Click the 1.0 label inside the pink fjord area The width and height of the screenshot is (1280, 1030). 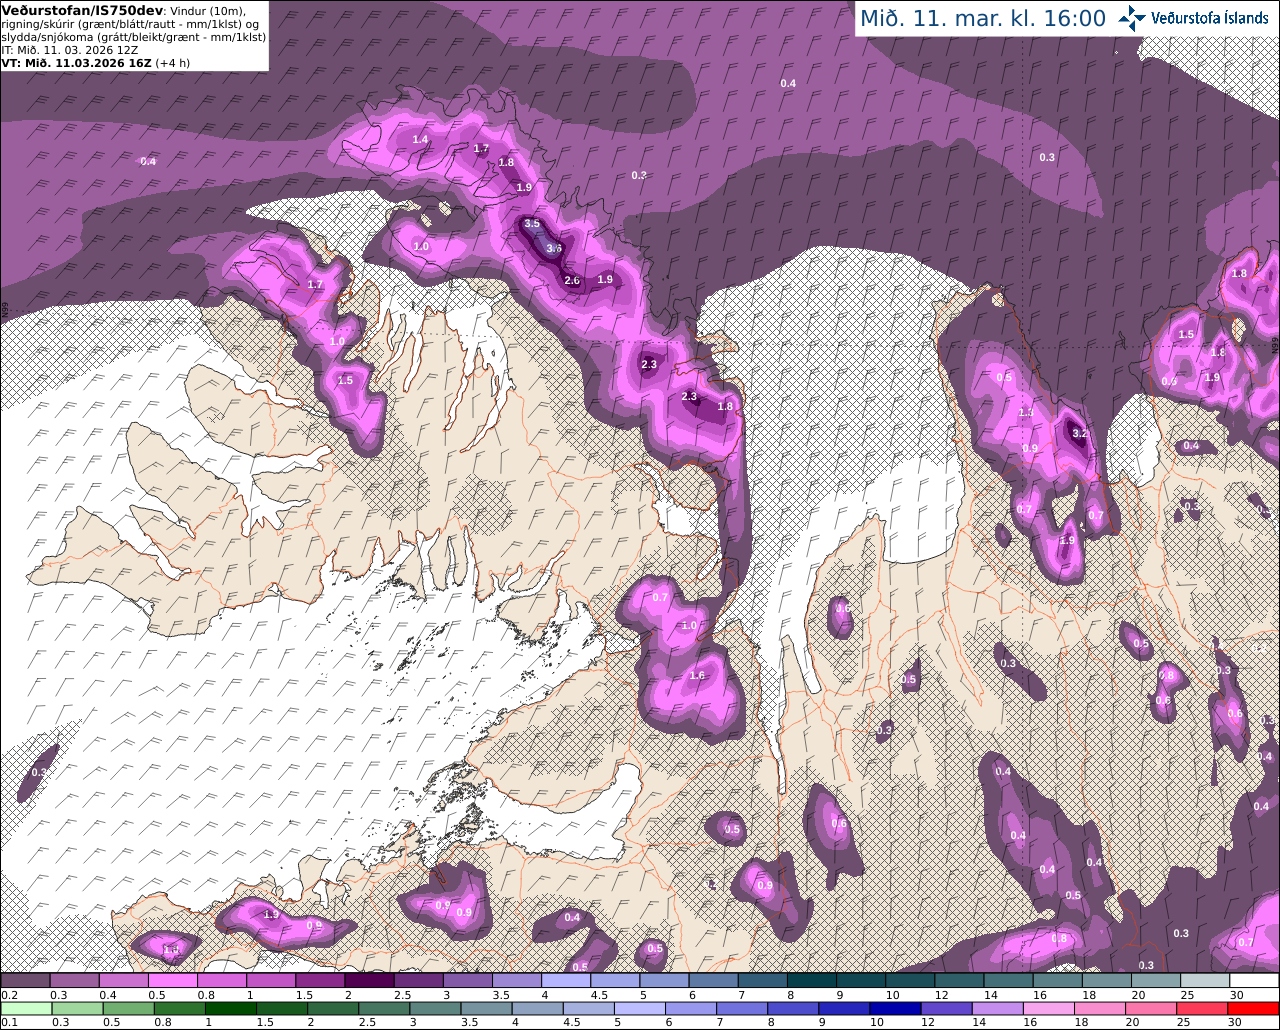click(x=421, y=246)
